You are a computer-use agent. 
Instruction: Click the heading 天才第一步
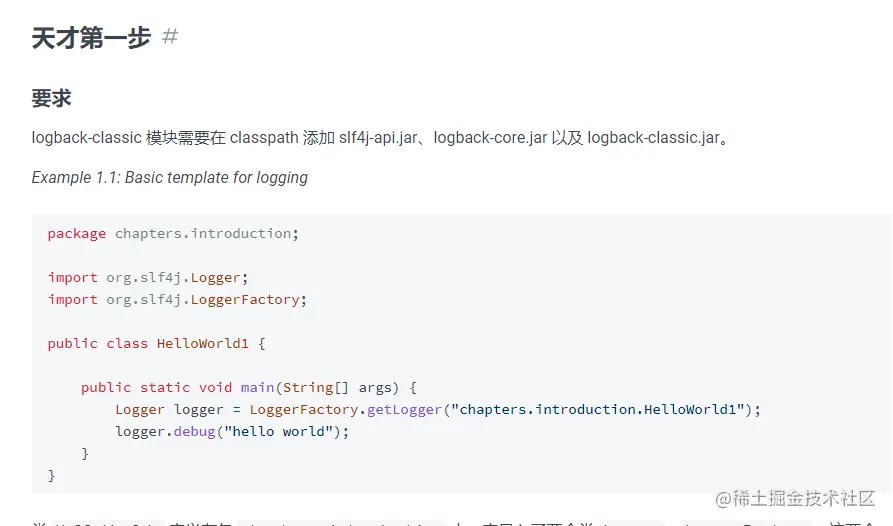click(x=91, y=38)
